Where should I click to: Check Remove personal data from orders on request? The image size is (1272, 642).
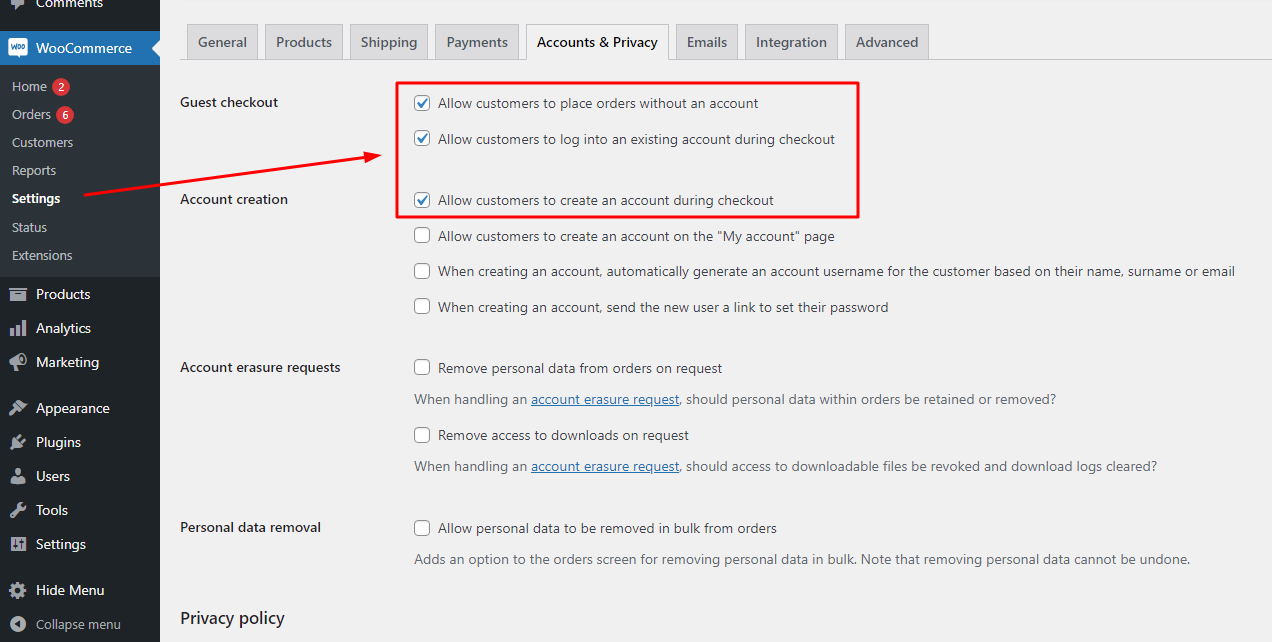point(422,368)
